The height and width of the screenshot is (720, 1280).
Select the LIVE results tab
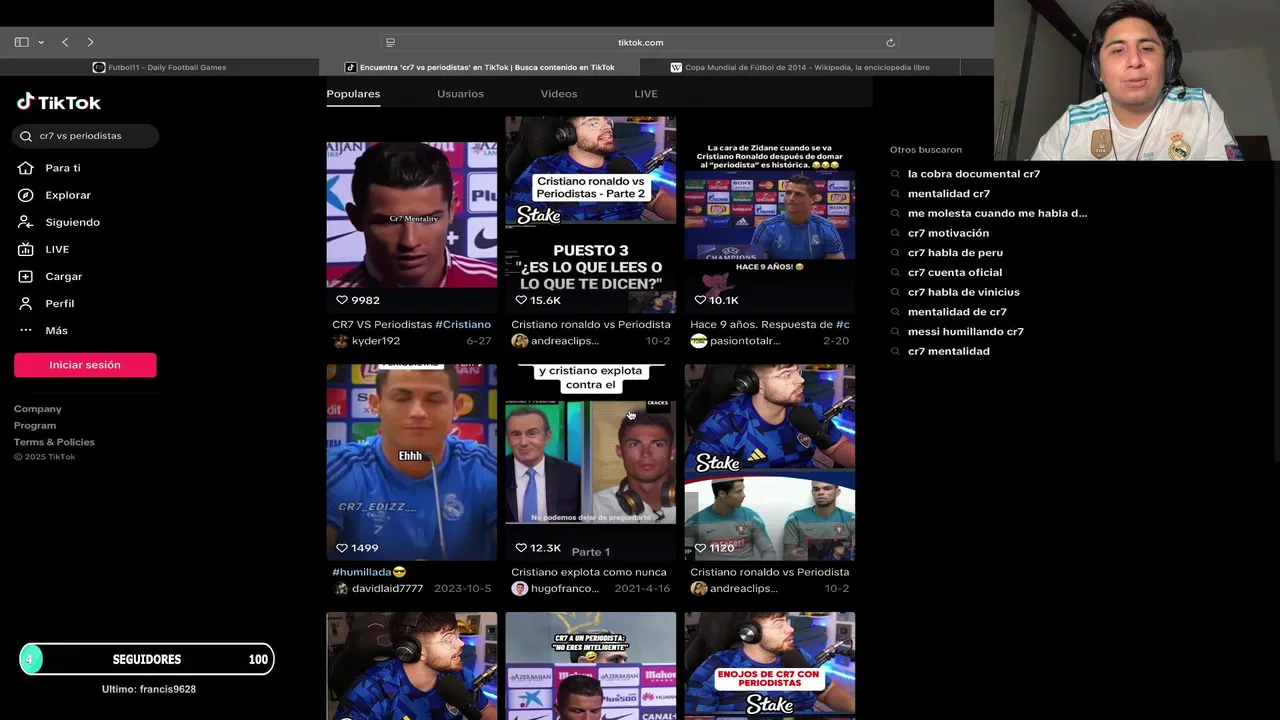(646, 94)
